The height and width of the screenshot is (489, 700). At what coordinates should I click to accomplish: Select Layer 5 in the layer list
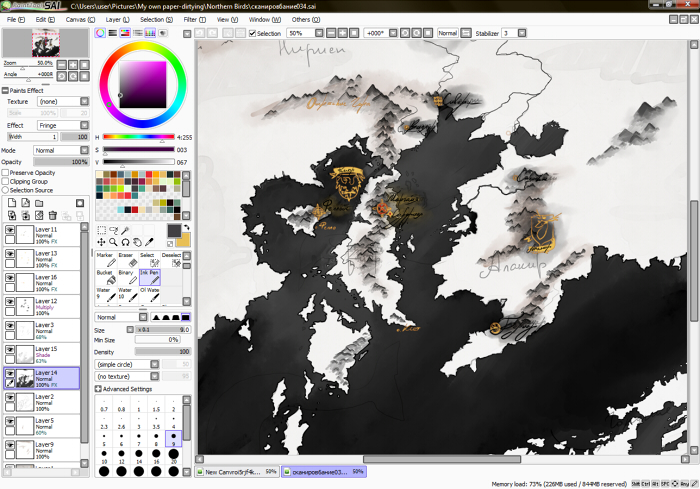tap(42, 426)
